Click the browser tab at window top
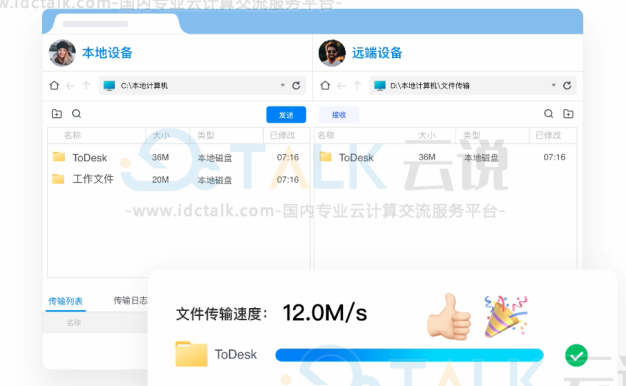 116,24
